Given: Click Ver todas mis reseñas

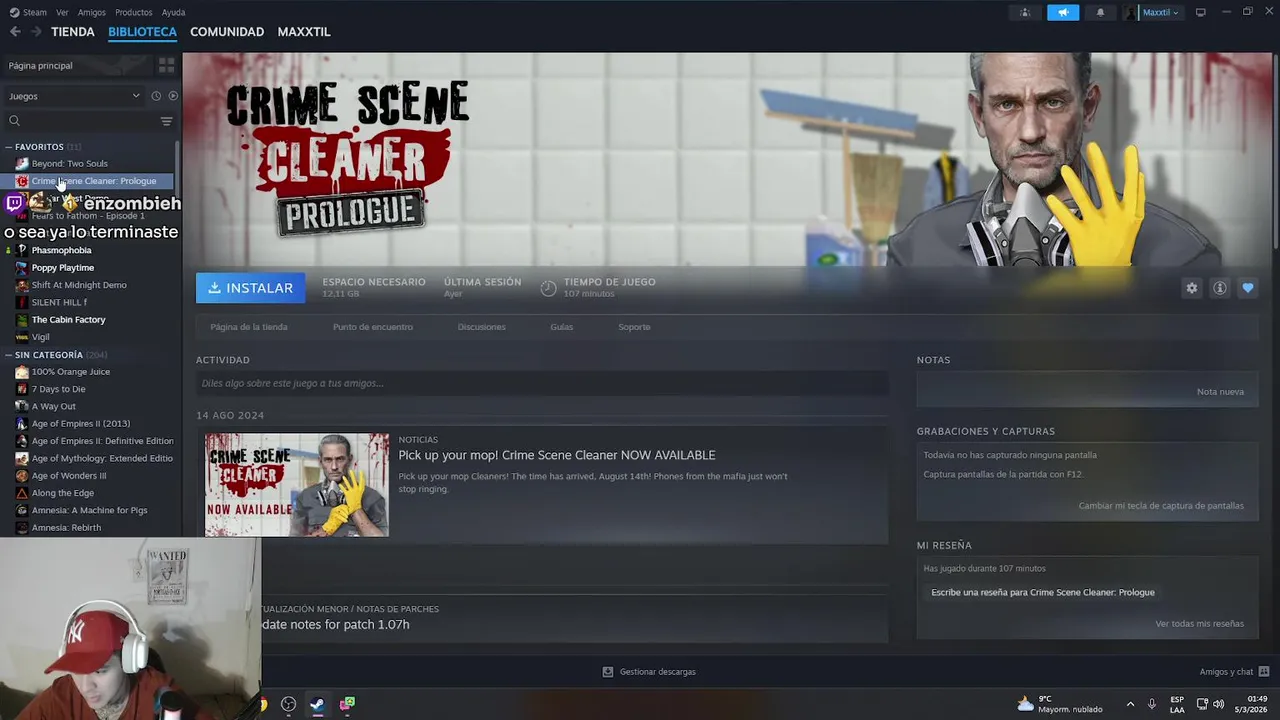Looking at the screenshot, I should coord(1199,624).
